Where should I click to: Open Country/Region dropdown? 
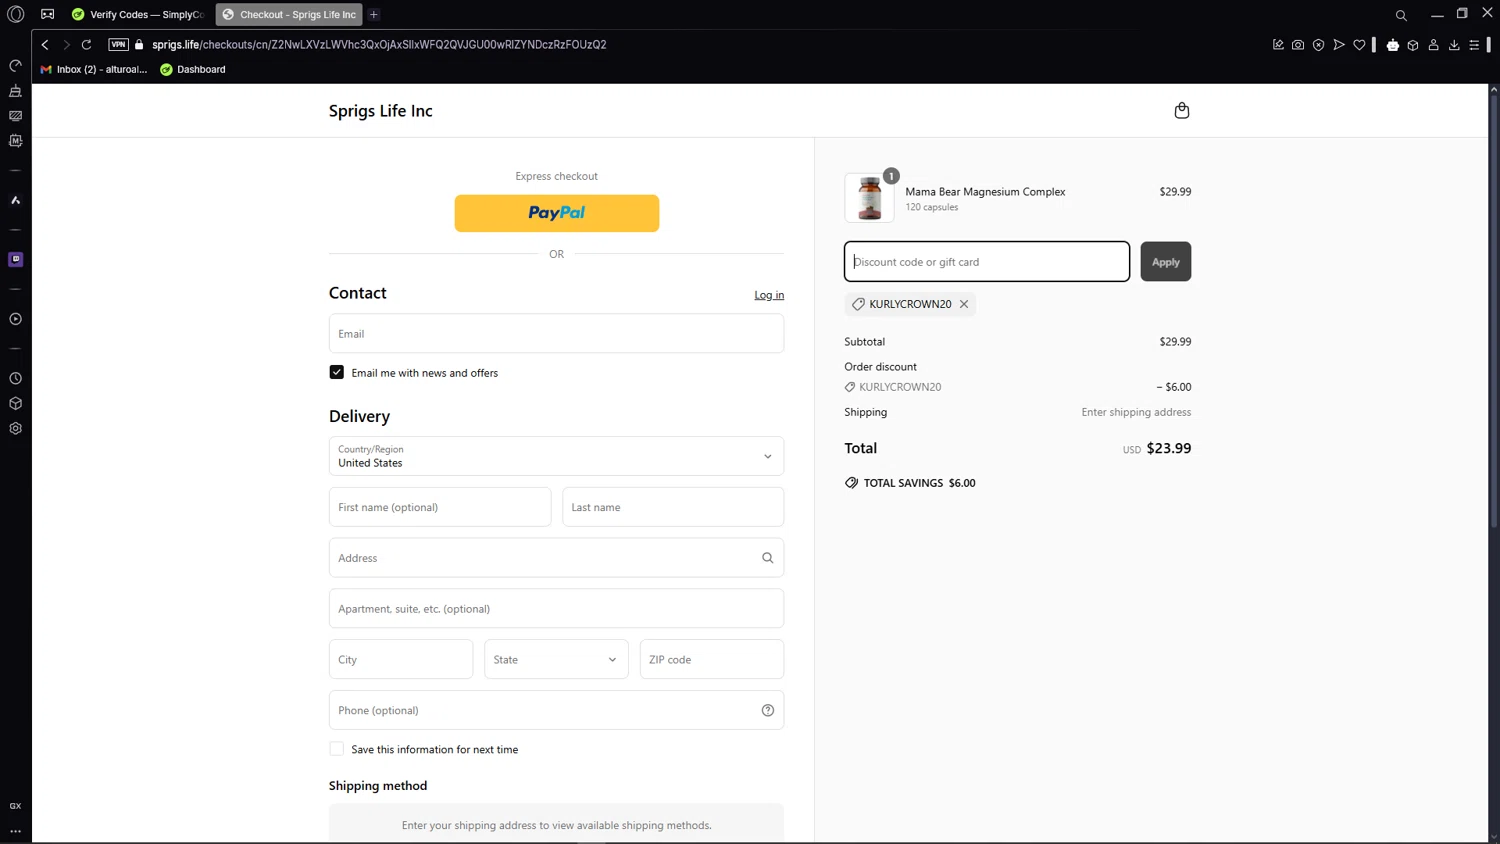tap(556, 456)
